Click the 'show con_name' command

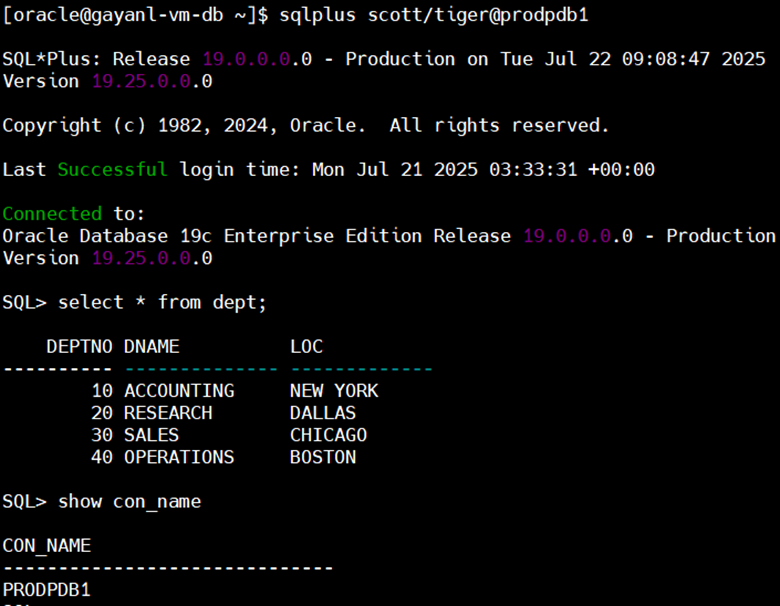coord(129,502)
